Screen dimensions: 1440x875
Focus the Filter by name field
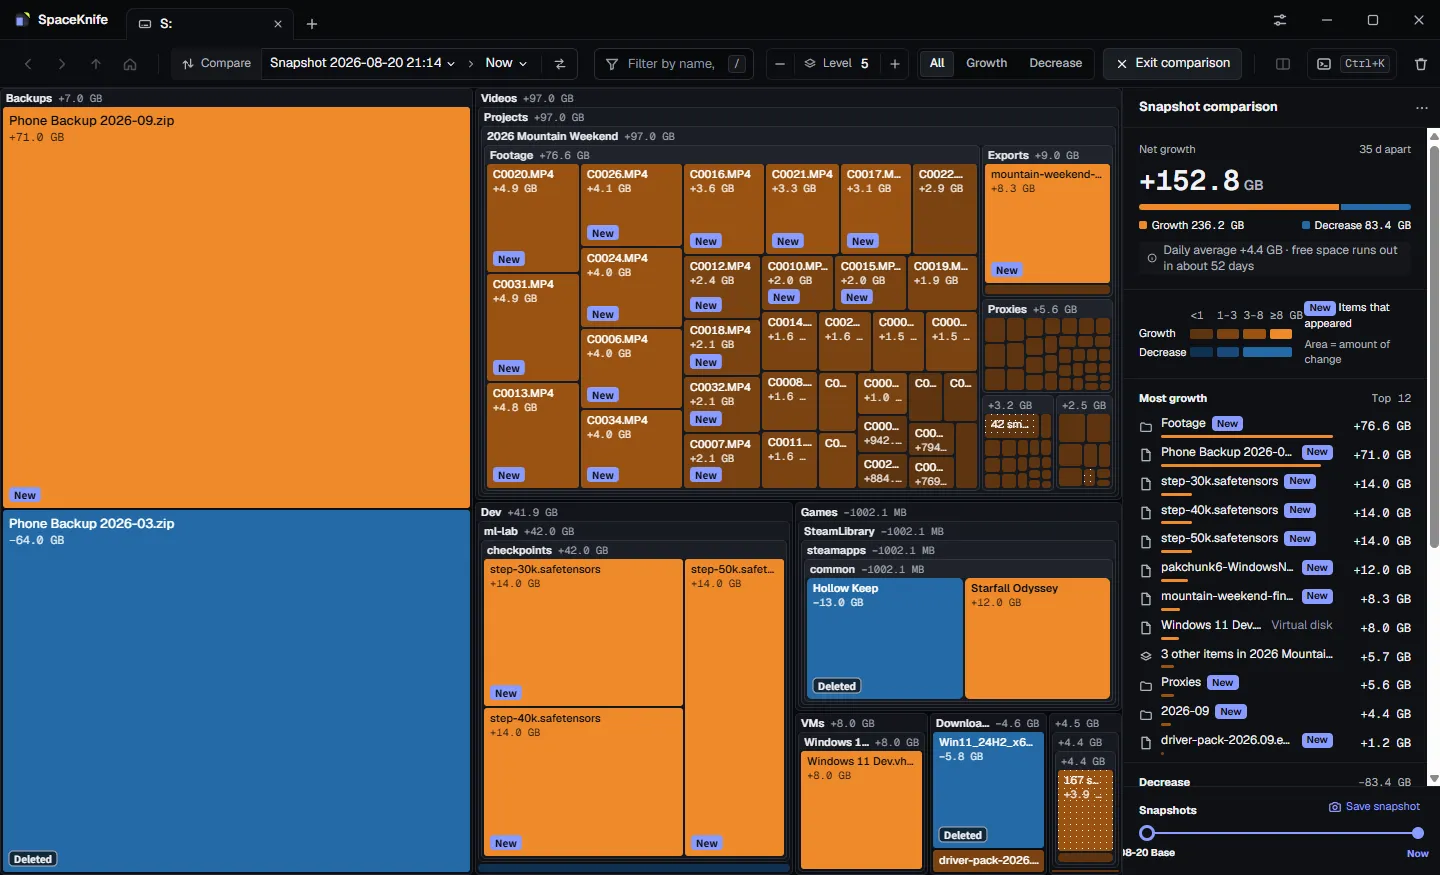pyautogui.click(x=674, y=64)
